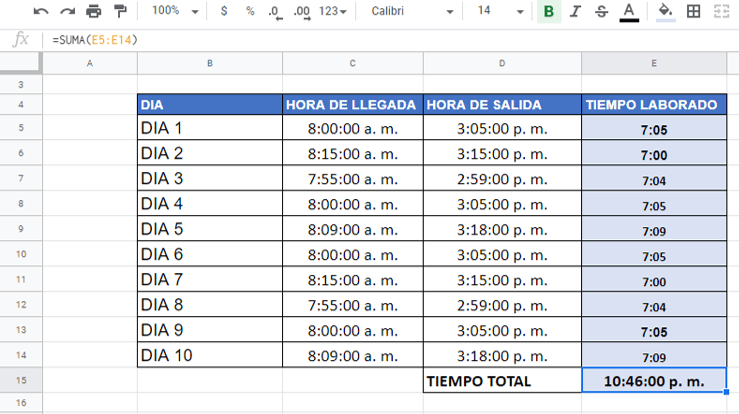Click DIA 4 arrival time cell
The width and height of the screenshot is (739, 414).
point(353,204)
